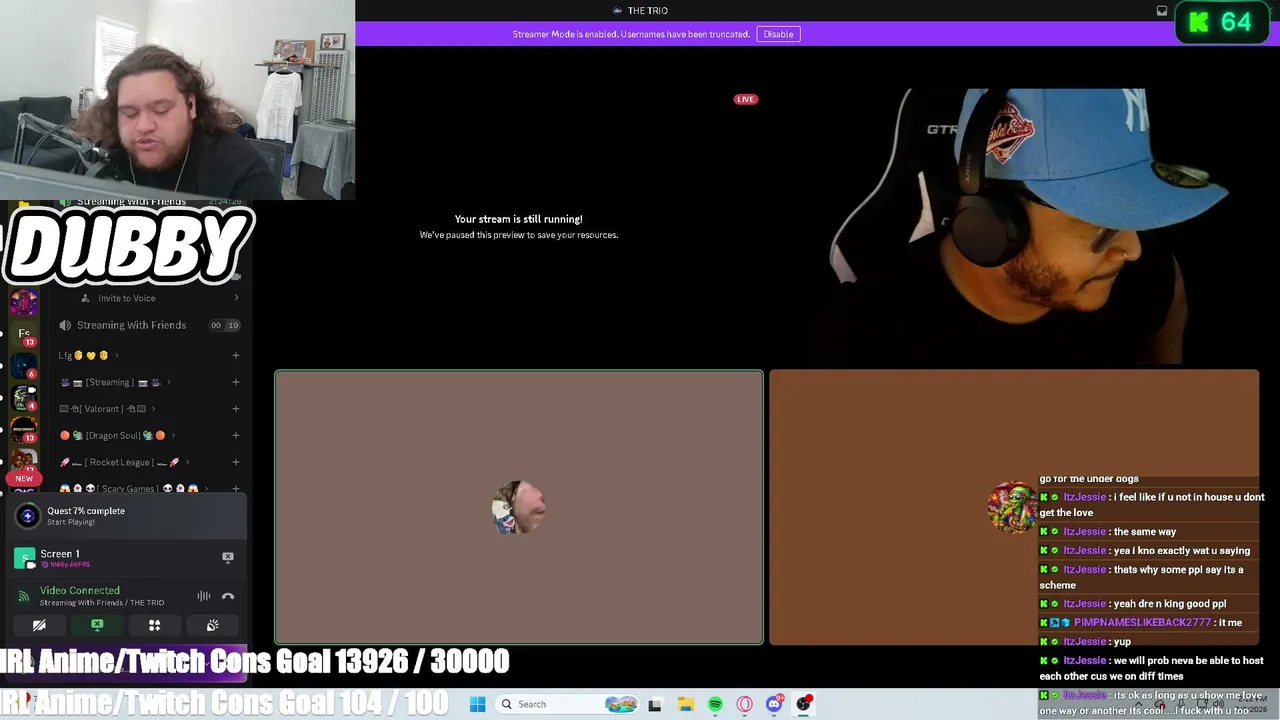Image resolution: width=1280 pixels, height=720 pixels.
Task: Expand the [Scary Games] channel category
Action: point(132,489)
